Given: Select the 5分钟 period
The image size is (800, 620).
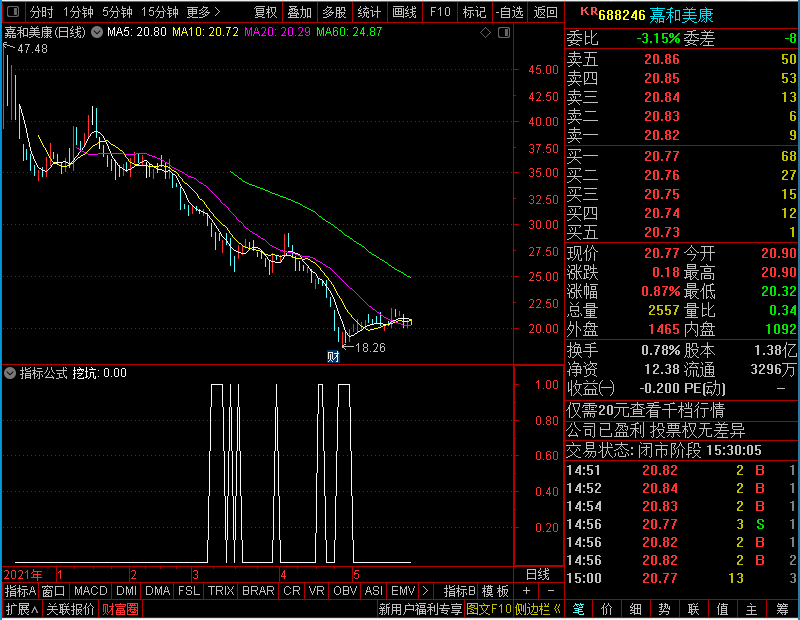Looking at the screenshot, I should 117,12.
